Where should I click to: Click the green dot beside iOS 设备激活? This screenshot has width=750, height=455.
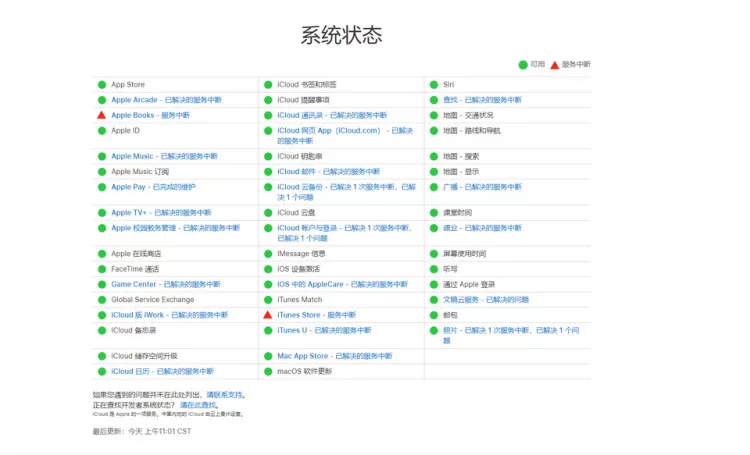tap(268, 269)
